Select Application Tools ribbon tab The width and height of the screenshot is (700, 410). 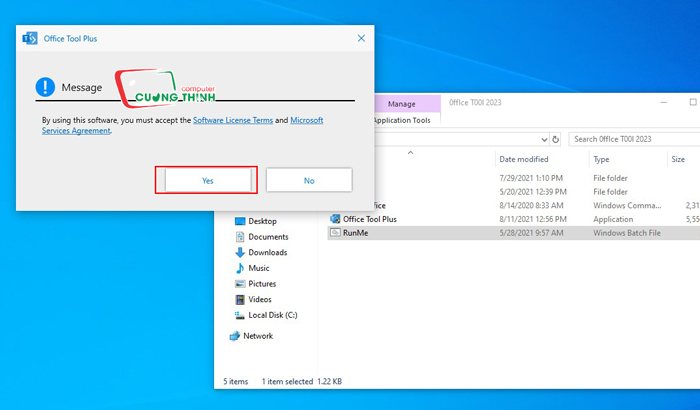pos(401,120)
